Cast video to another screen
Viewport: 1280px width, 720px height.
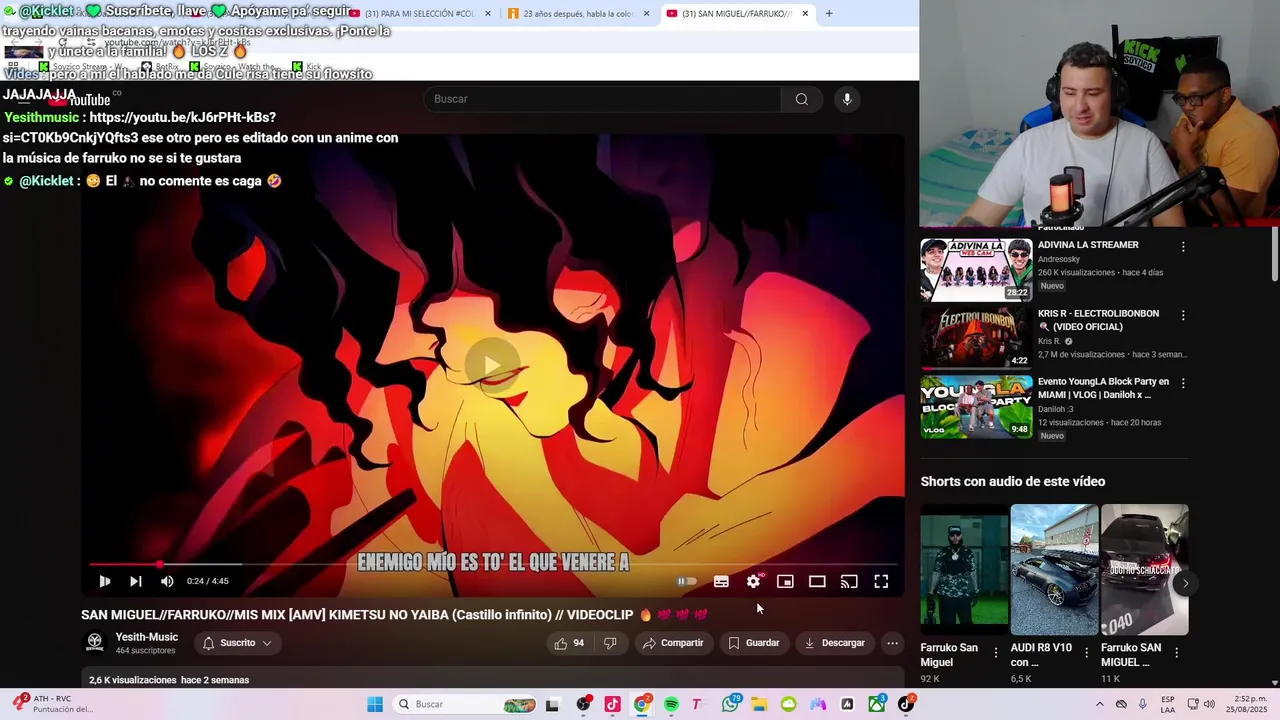point(849,581)
